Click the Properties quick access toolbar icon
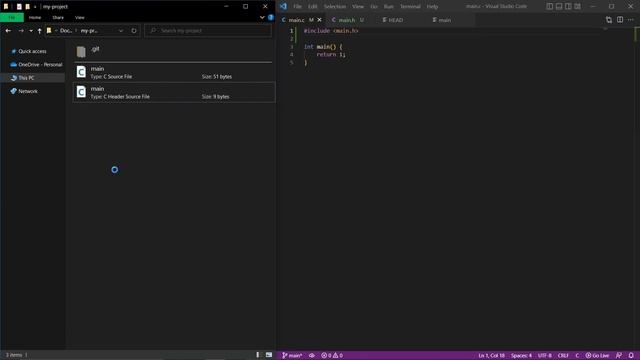This screenshot has width=640, height=360. (x=19, y=7)
